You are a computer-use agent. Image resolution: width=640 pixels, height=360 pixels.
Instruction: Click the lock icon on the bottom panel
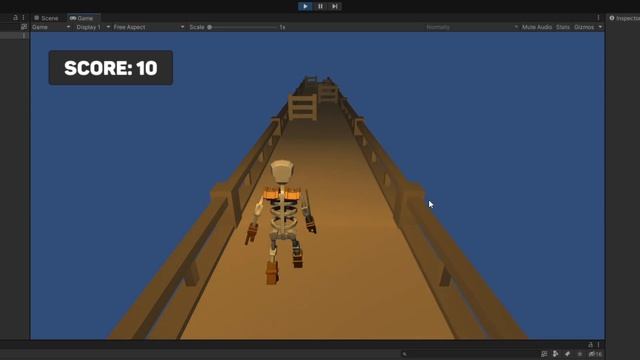[590, 344]
